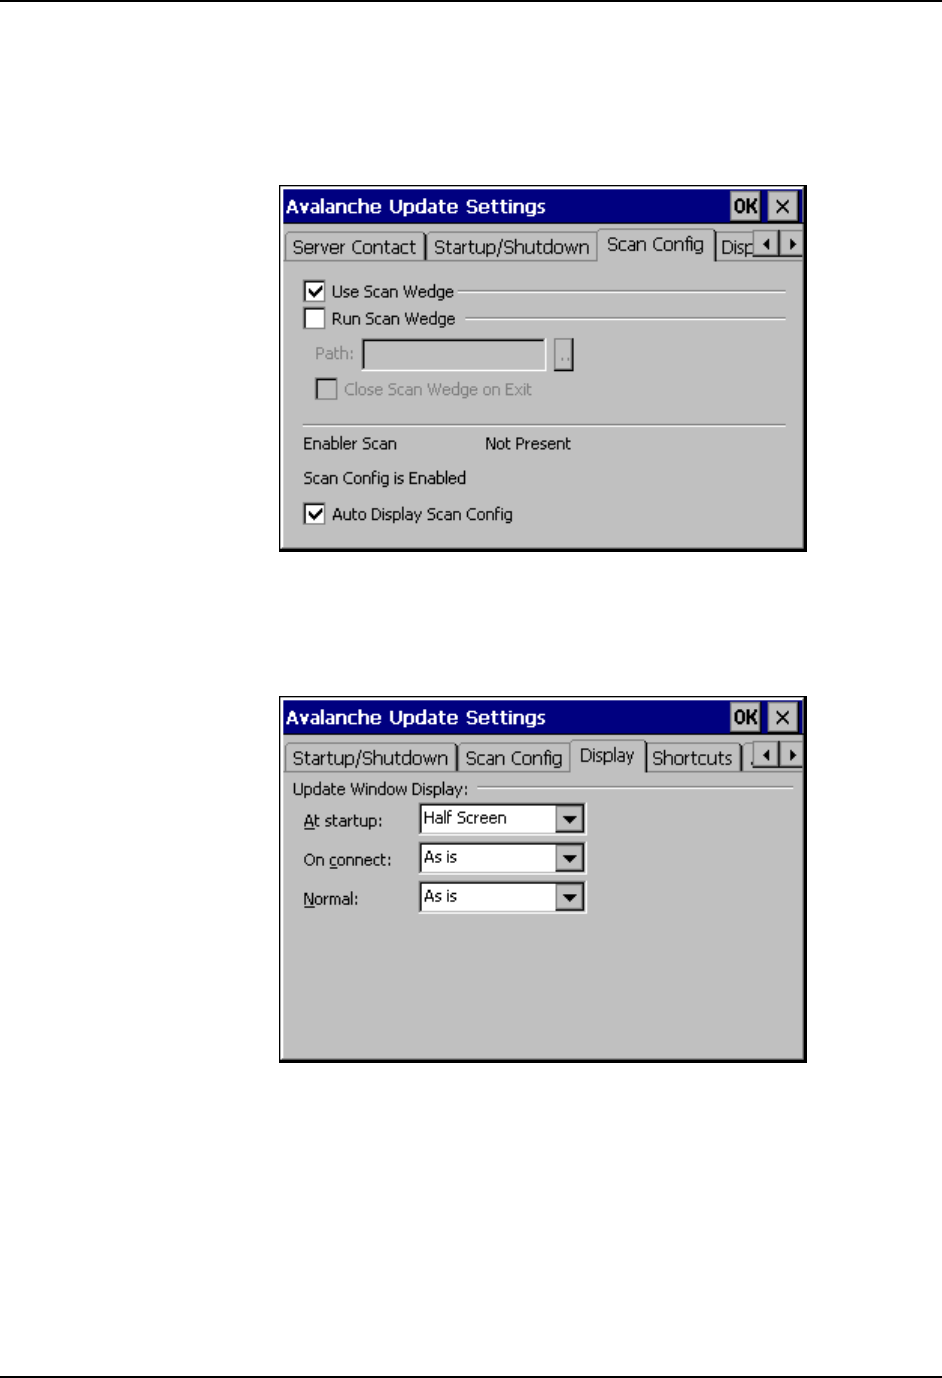The height and width of the screenshot is (1378, 942).
Task: Close the Scan Config settings window
Action: [x=783, y=207]
